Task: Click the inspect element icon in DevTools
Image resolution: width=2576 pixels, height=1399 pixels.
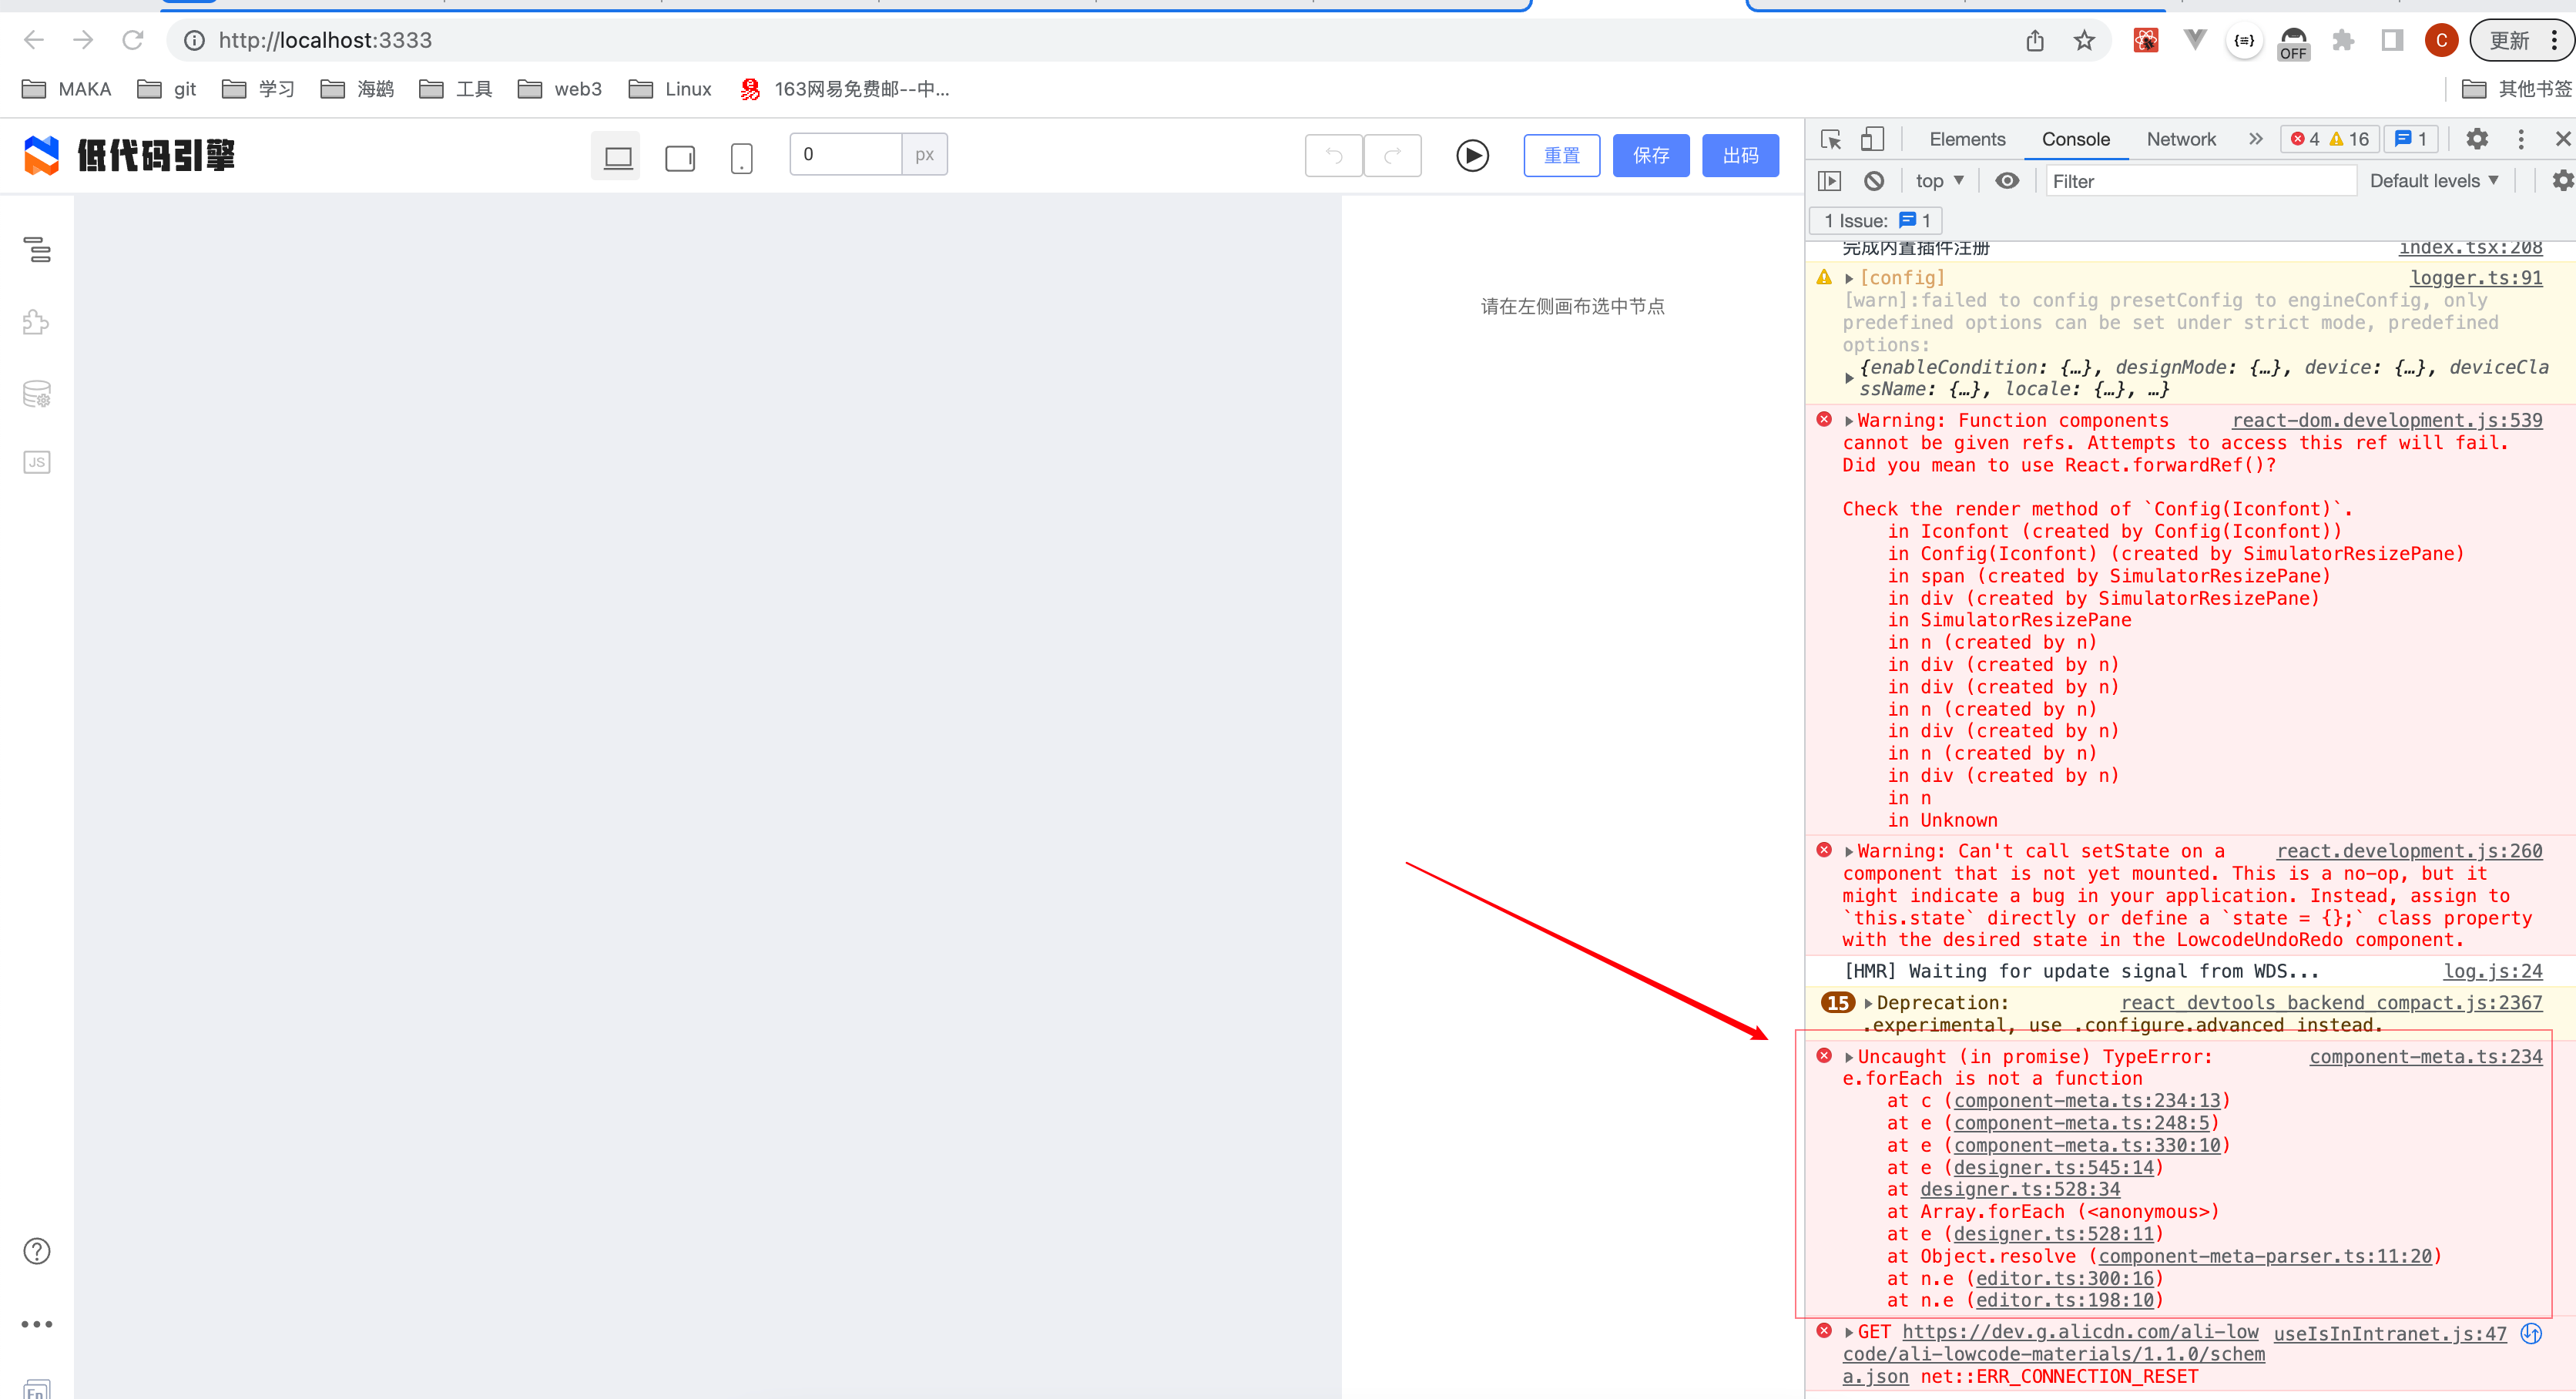Action: coord(1830,140)
